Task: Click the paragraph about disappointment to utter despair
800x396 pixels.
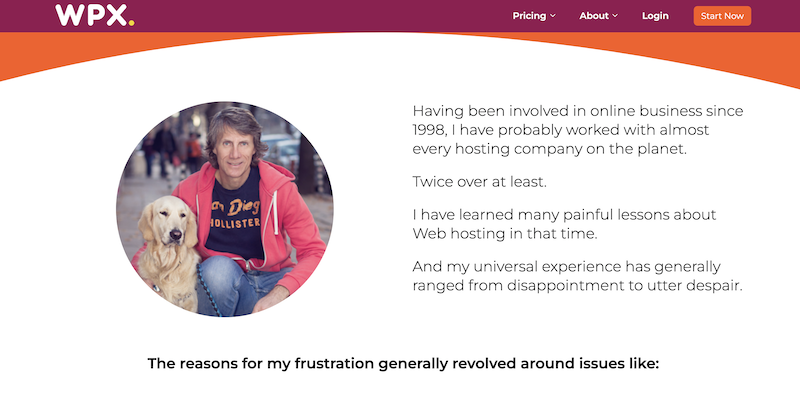Action: tap(577, 276)
